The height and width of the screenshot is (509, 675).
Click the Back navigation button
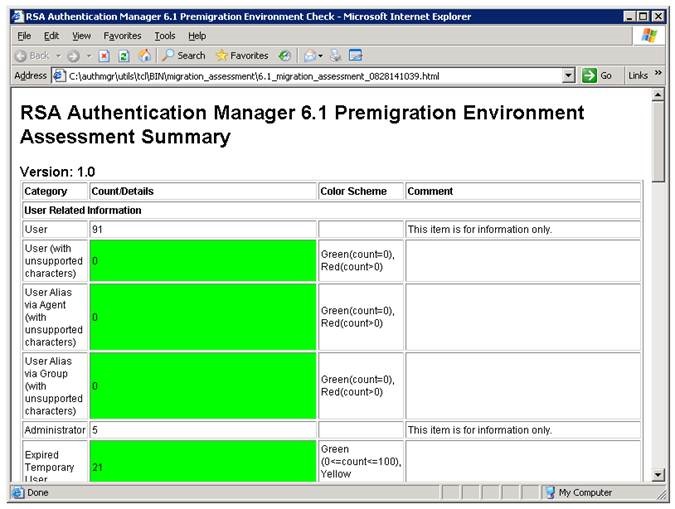32,56
